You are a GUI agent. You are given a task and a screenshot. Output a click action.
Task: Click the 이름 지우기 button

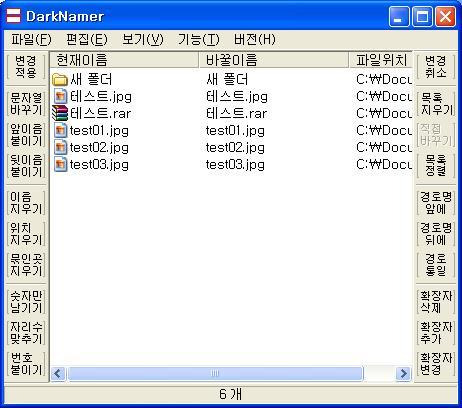26,203
